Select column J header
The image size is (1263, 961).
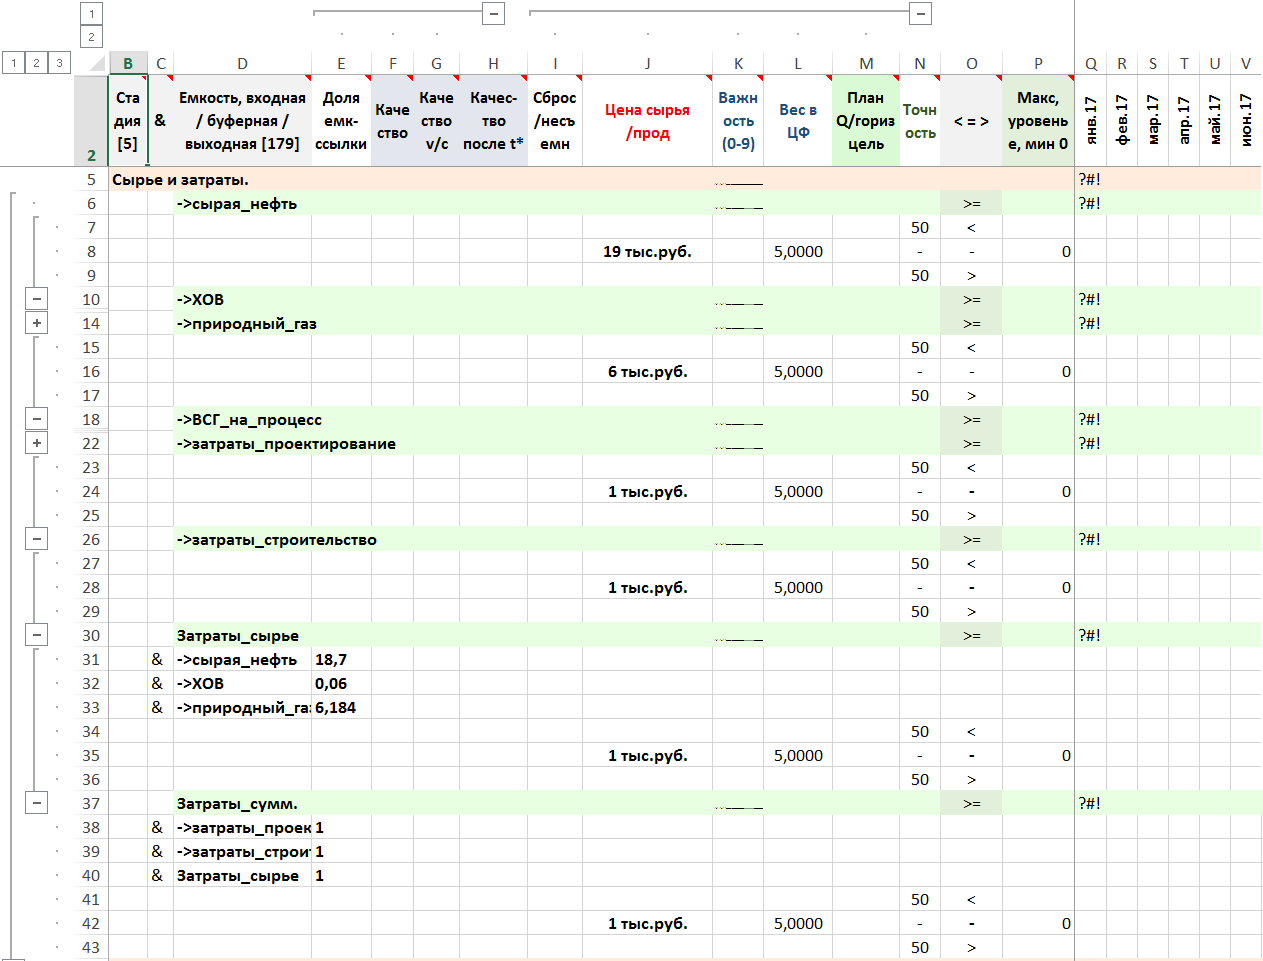click(x=647, y=64)
